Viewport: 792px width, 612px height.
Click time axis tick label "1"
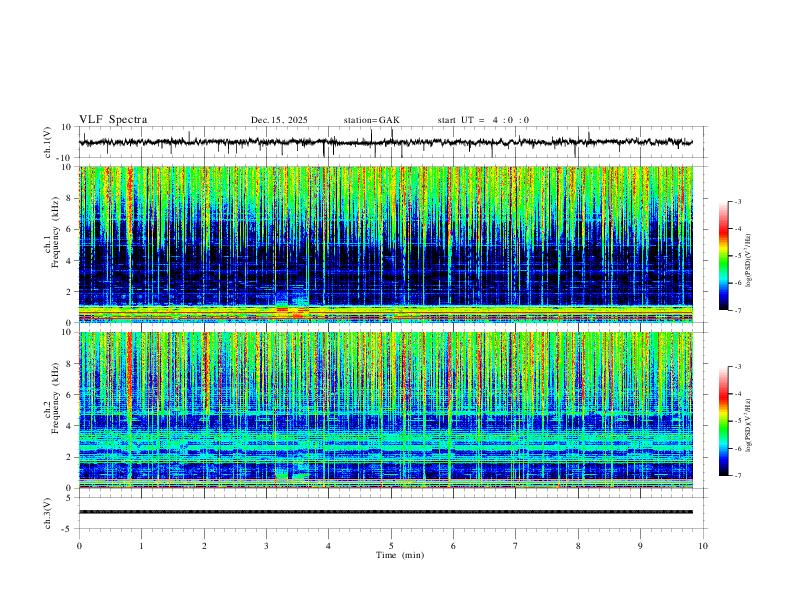pyautogui.click(x=142, y=546)
